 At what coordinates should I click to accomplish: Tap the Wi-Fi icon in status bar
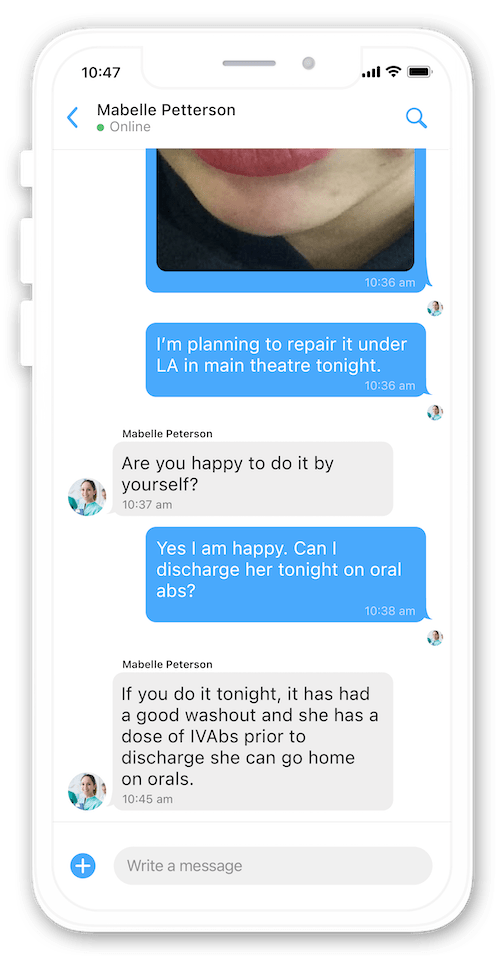[x=393, y=72]
